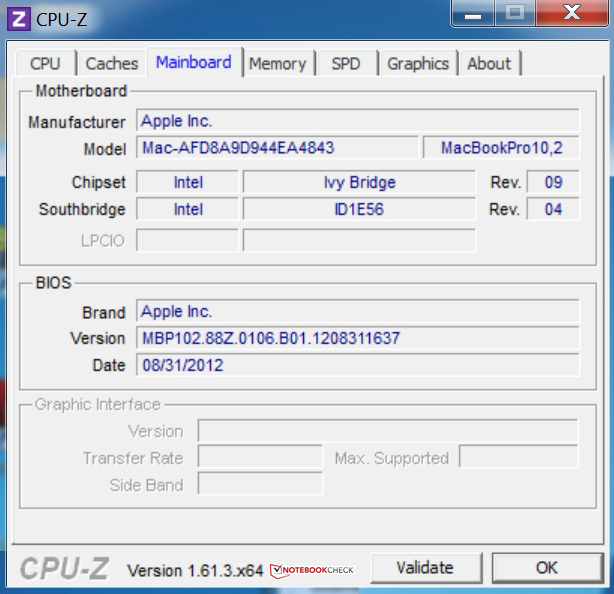
Task: Click the Manufacturer field showing Apple Inc.
Action: point(358,120)
